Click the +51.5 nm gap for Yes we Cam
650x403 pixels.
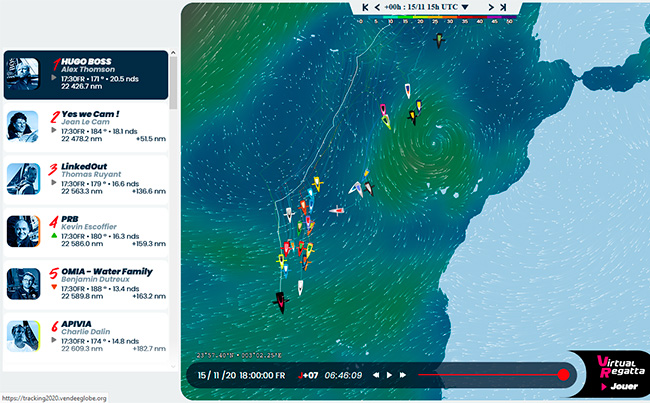(x=150, y=139)
